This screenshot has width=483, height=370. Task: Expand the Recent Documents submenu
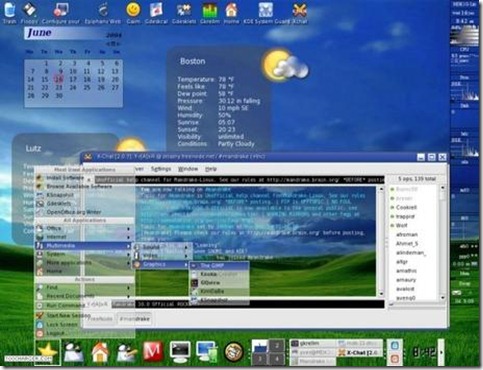(84, 296)
